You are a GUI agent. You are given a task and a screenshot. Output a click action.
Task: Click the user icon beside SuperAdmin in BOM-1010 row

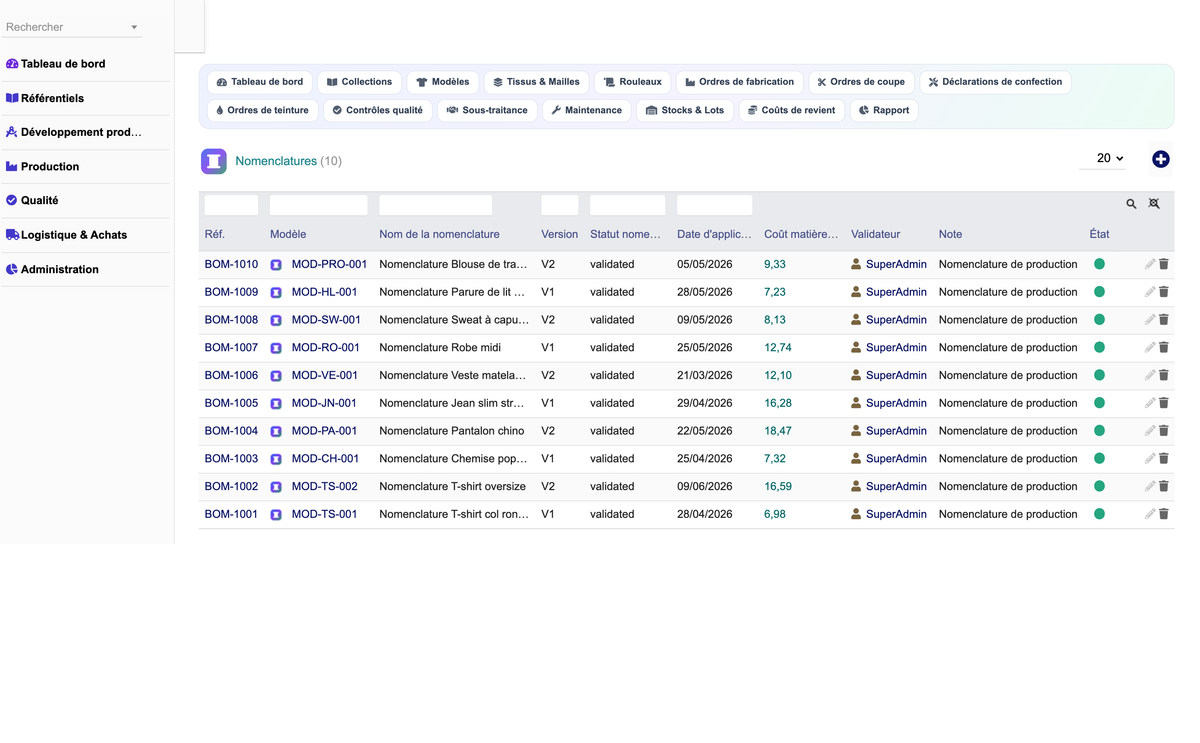pos(856,264)
